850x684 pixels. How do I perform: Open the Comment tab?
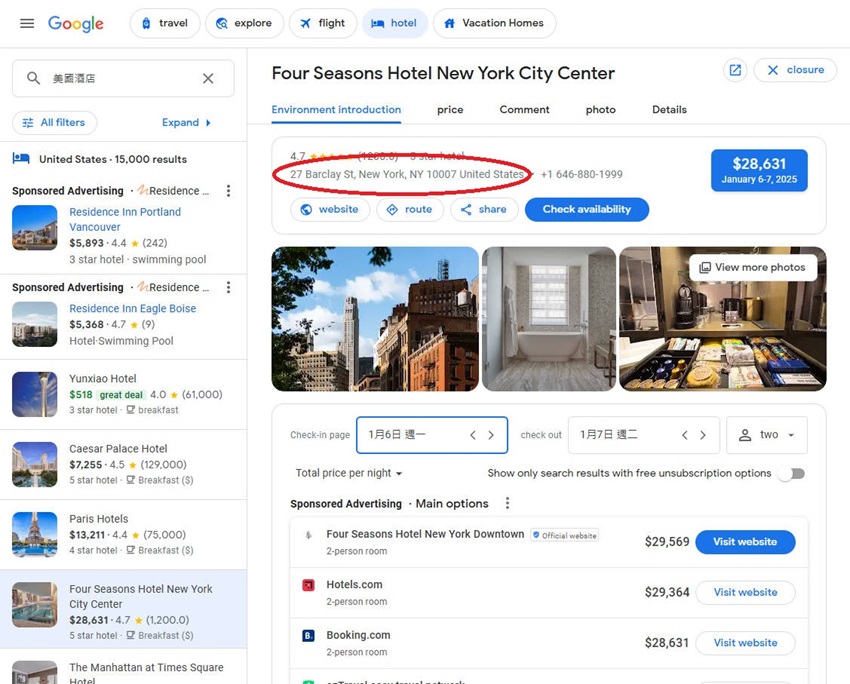524,110
